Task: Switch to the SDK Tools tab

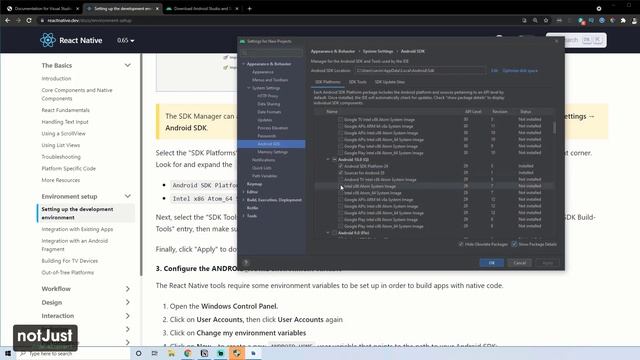Action: (x=358, y=82)
